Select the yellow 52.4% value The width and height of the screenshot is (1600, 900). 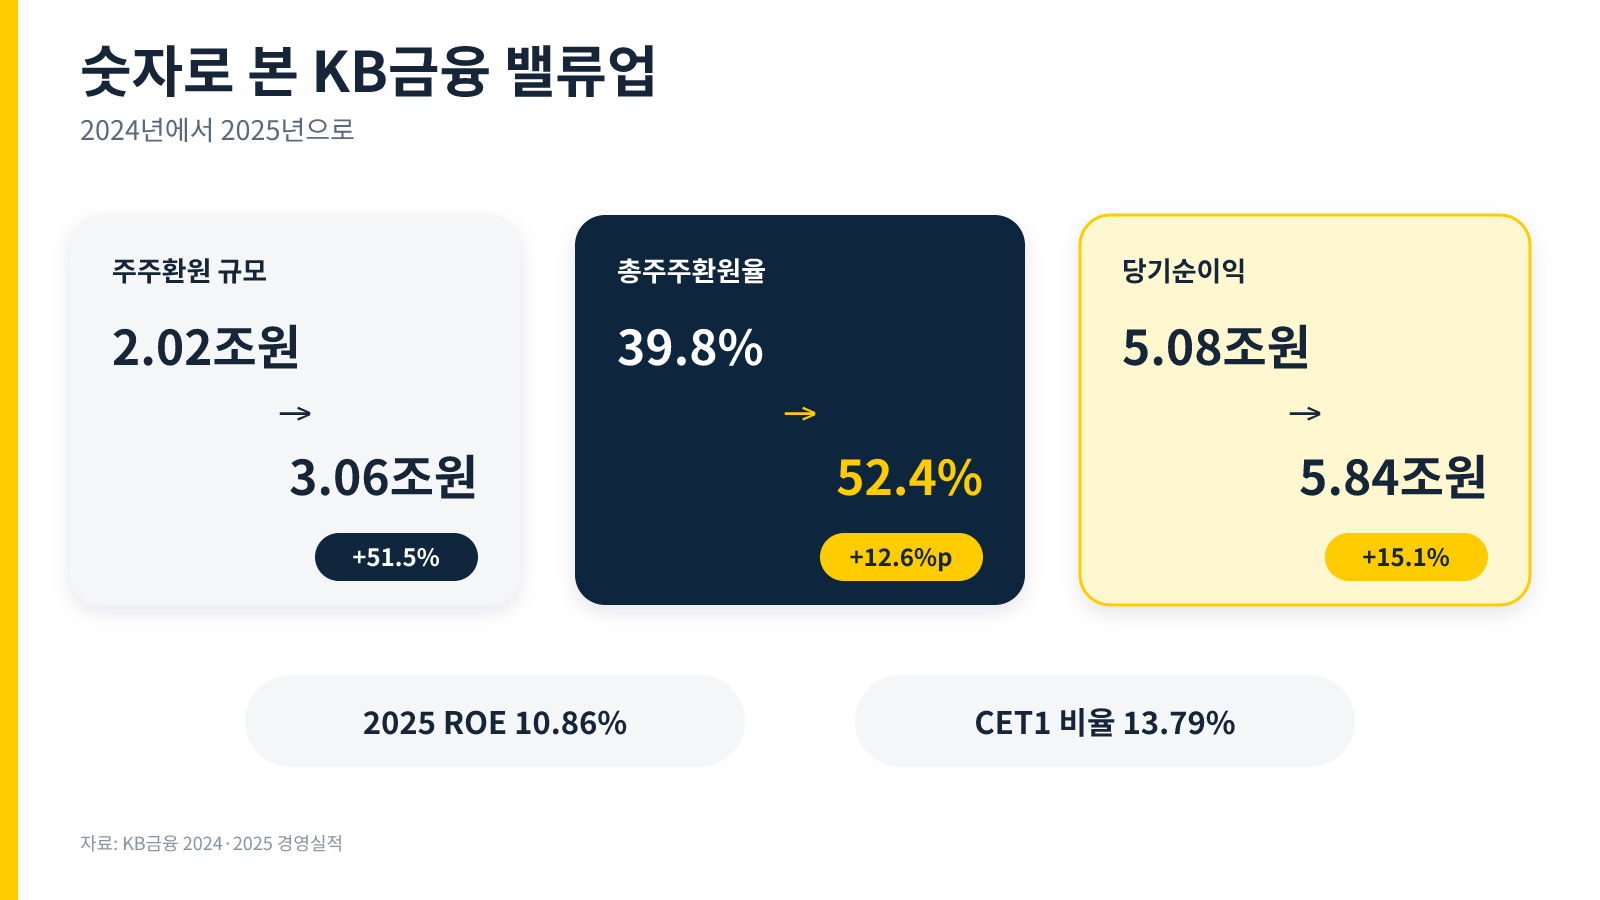909,478
